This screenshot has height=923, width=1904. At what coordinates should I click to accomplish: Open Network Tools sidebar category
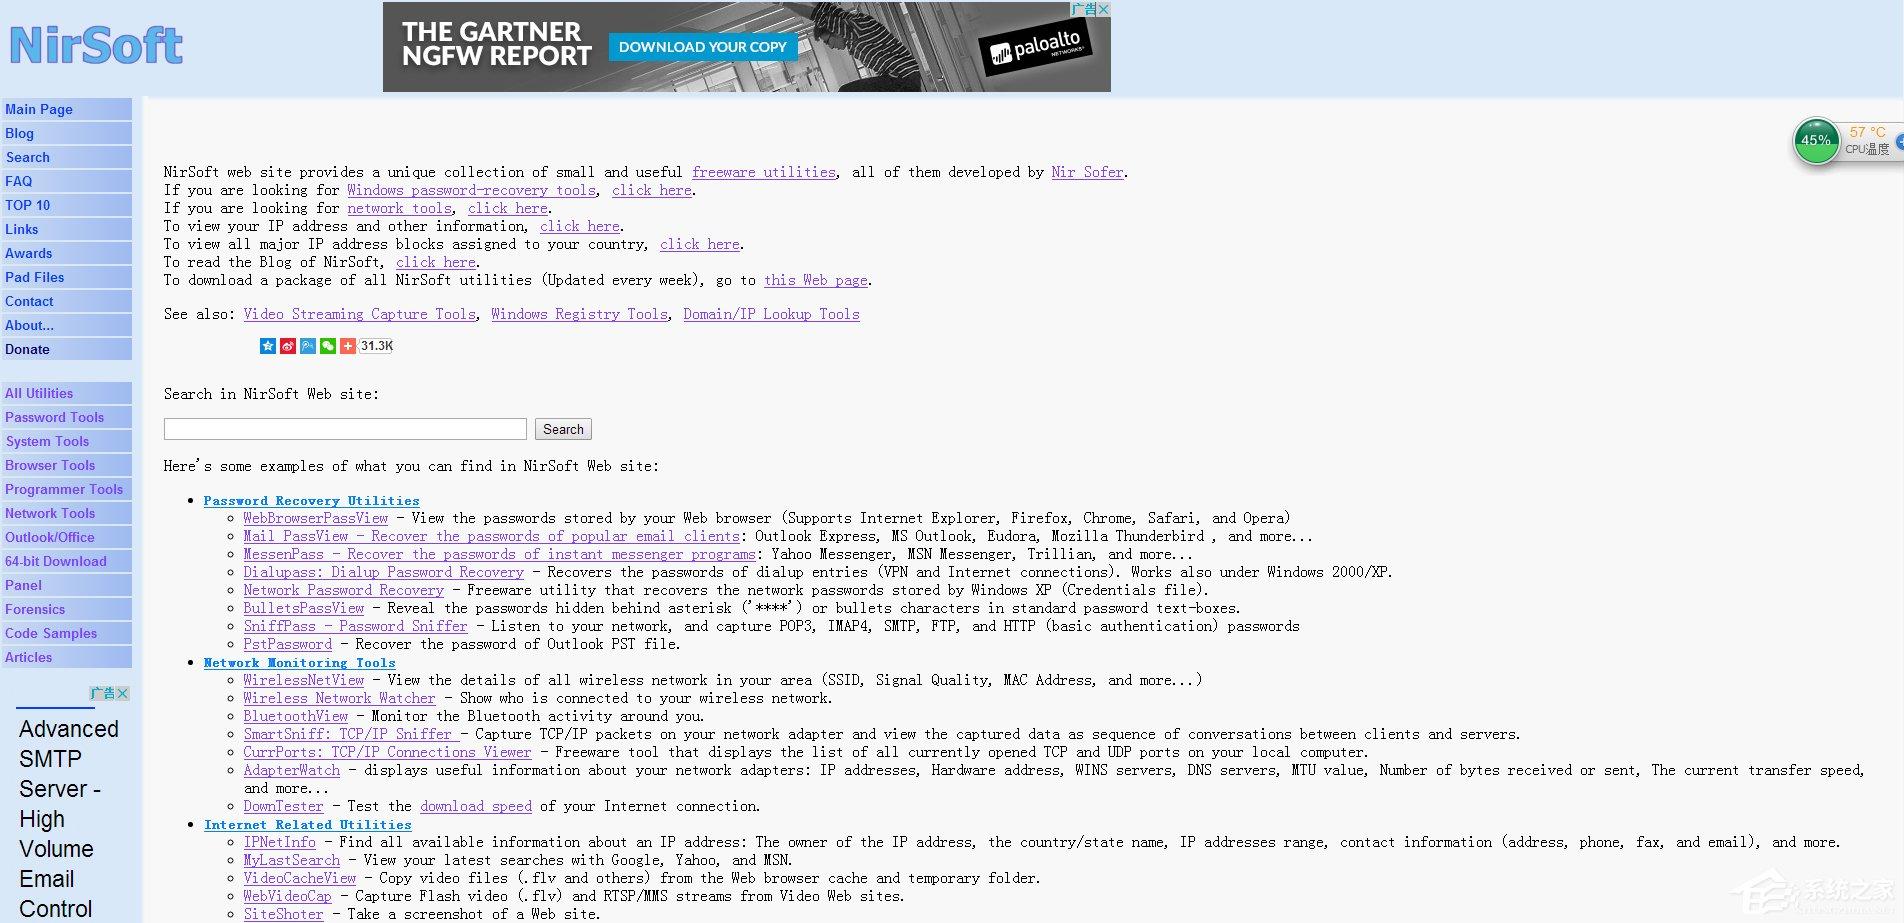click(x=66, y=513)
